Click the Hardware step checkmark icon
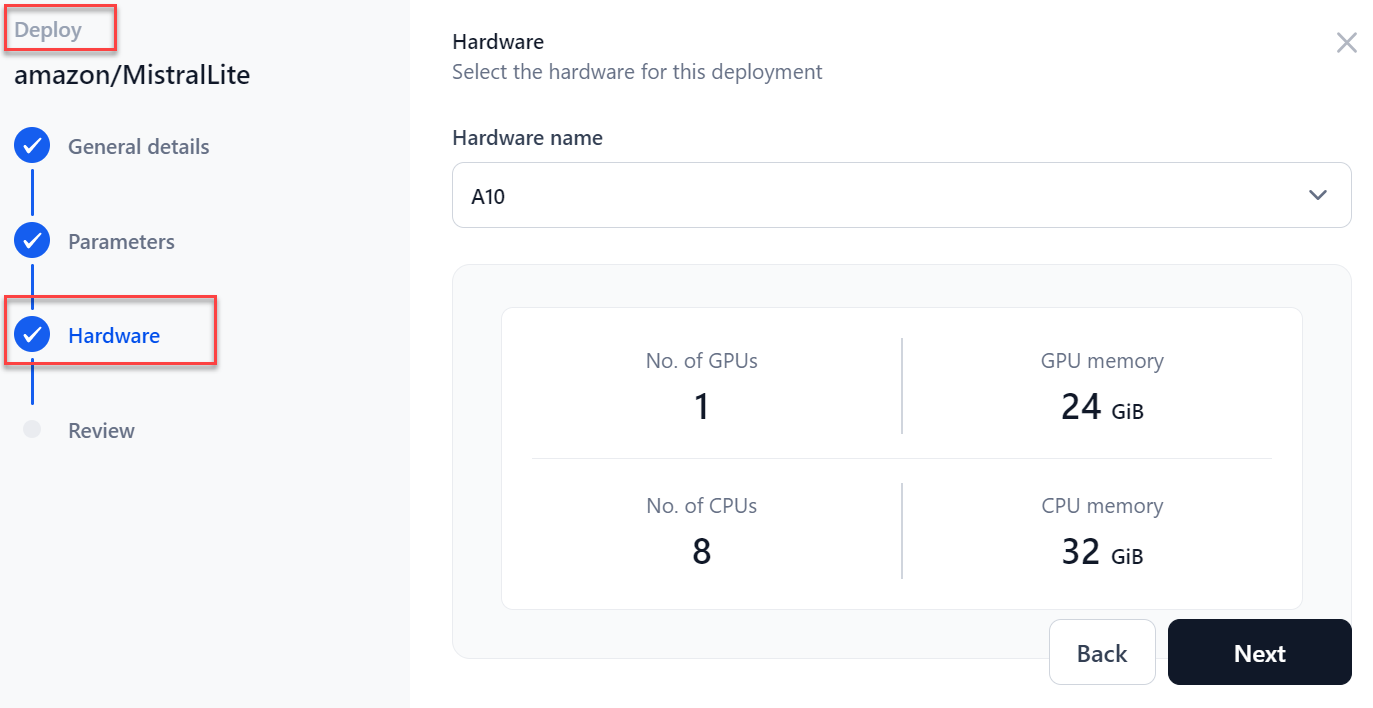This screenshot has height=708, width=1373. (x=32, y=336)
